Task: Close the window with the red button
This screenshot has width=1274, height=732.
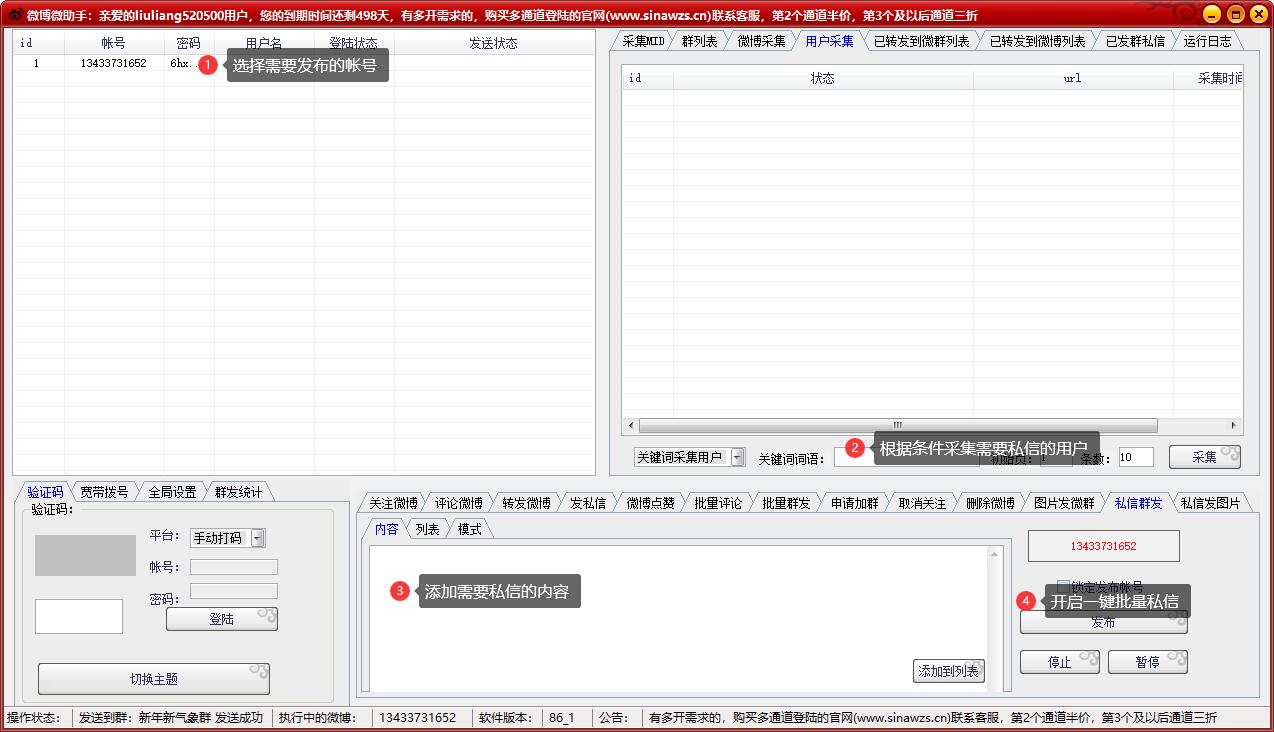Action: (1258, 14)
